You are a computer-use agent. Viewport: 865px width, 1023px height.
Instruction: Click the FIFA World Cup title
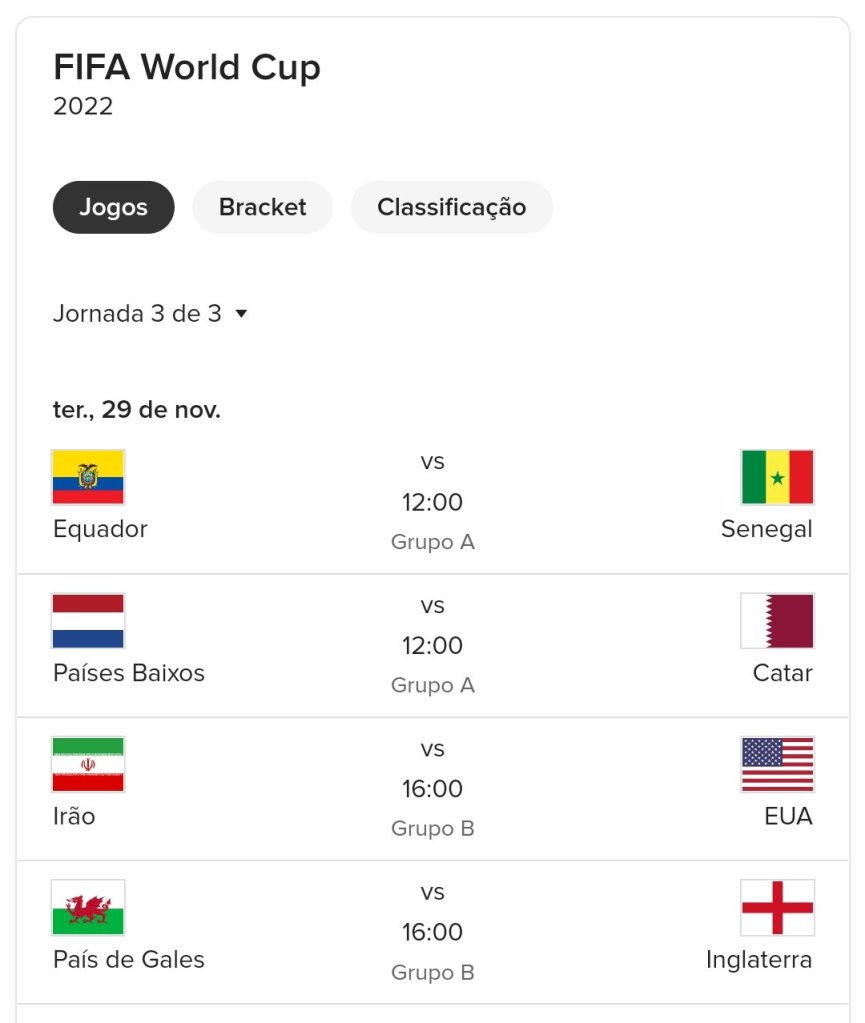(x=187, y=68)
